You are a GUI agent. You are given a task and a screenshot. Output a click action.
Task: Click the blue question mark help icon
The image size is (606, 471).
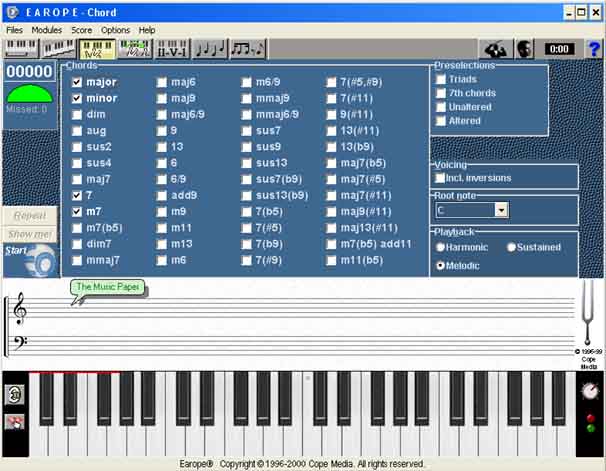[592, 48]
